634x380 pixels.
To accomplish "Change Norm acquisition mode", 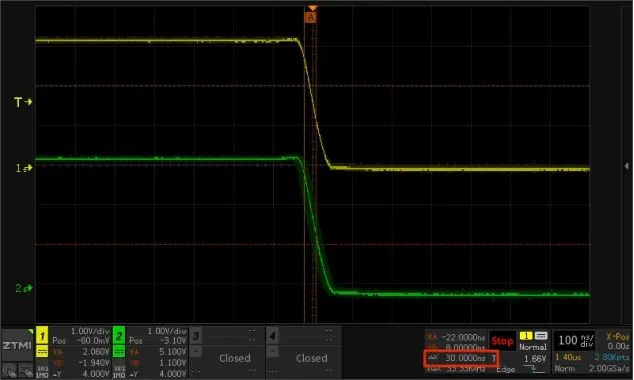I will (x=564, y=368).
